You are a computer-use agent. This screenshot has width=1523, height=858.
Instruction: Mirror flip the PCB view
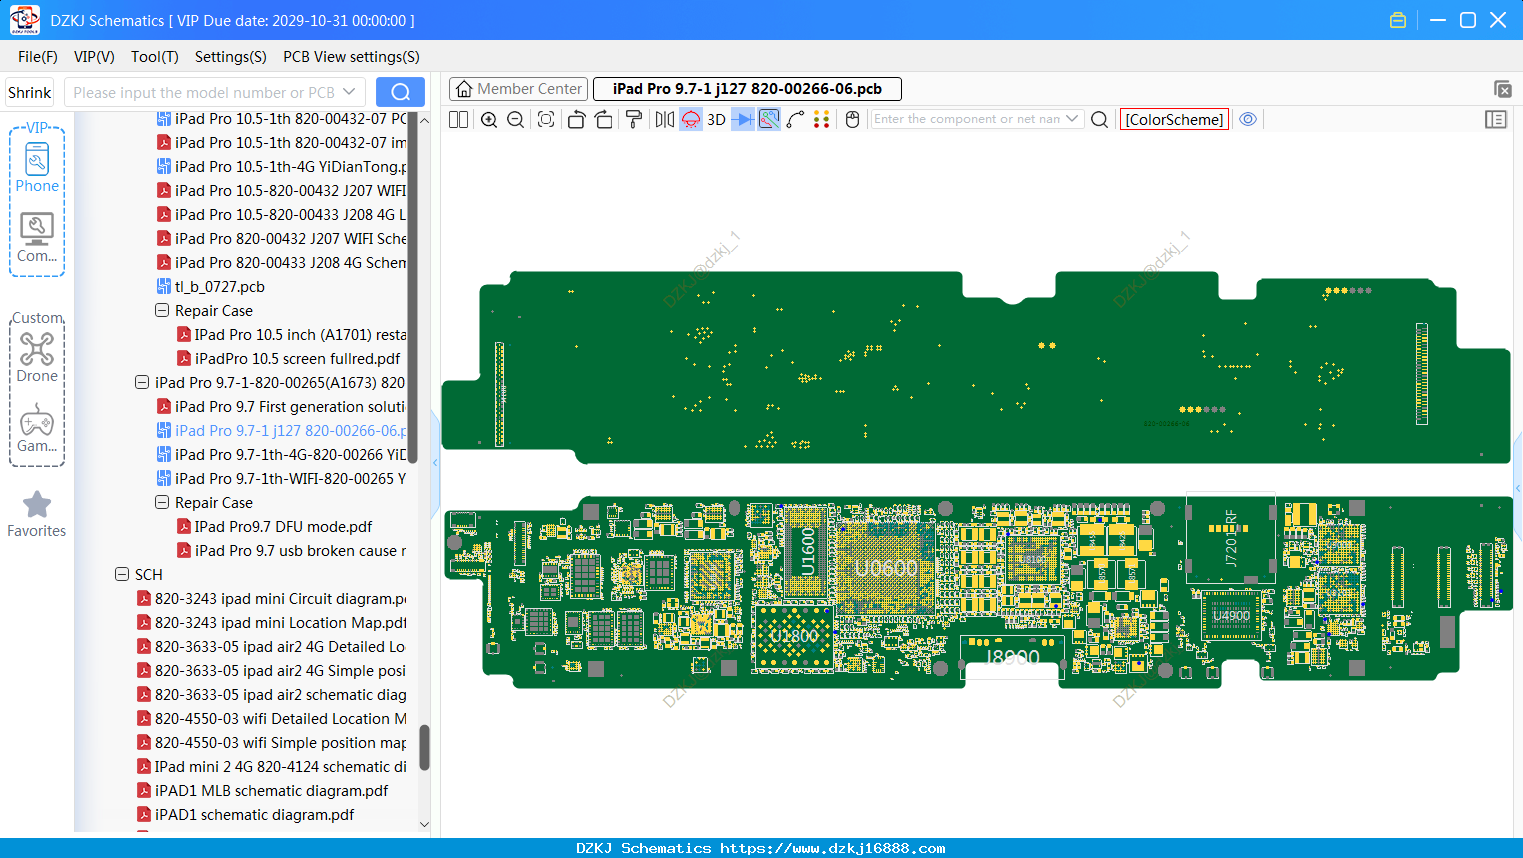pyautogui.click(x=665, y=119)
